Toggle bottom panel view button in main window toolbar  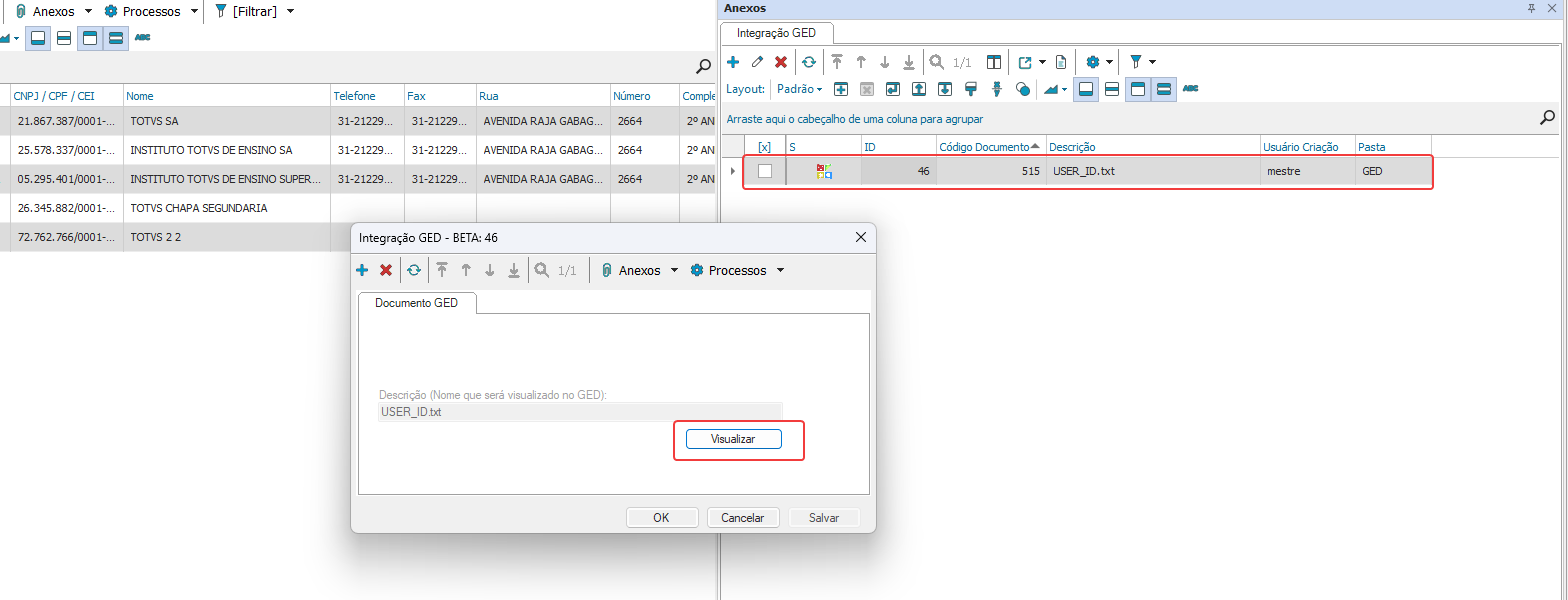(38, 38)
